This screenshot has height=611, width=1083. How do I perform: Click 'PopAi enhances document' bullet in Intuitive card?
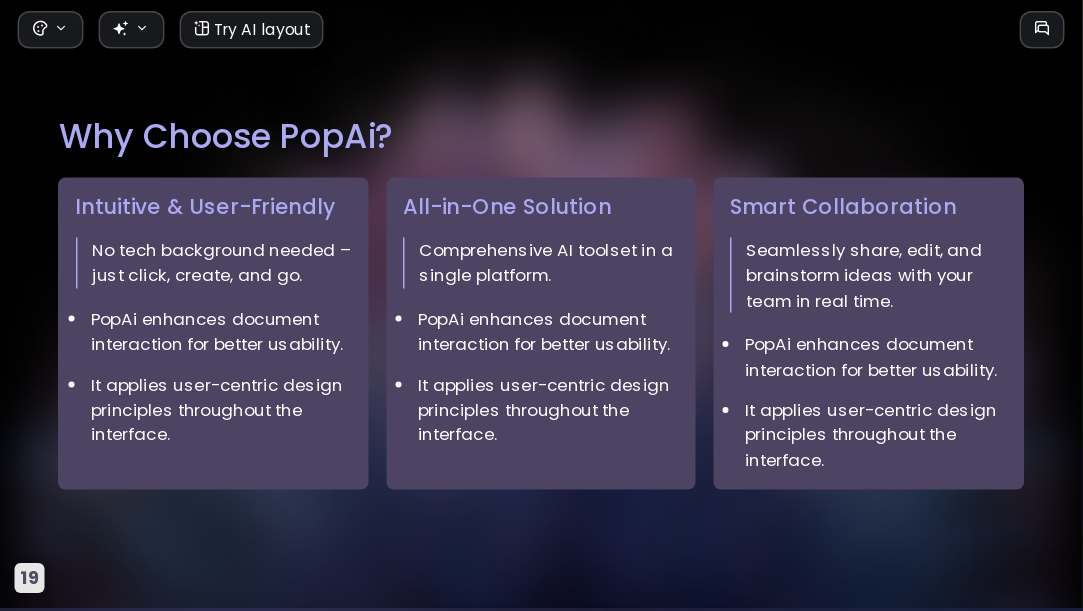pos(217,332)
